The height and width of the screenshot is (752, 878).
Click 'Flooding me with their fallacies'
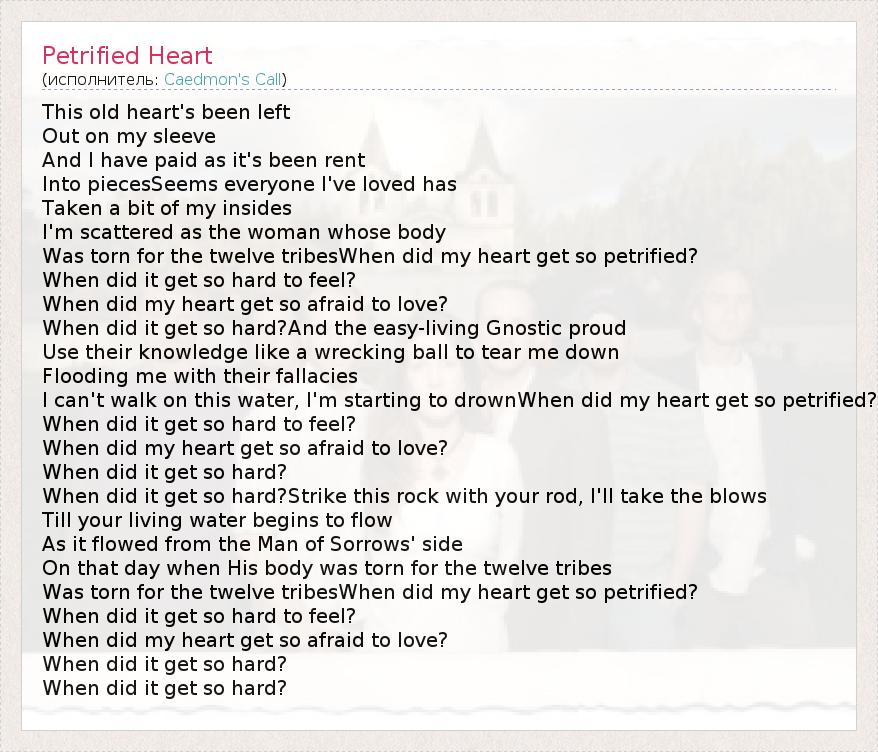pyautogui.click(x=200, y=376)
